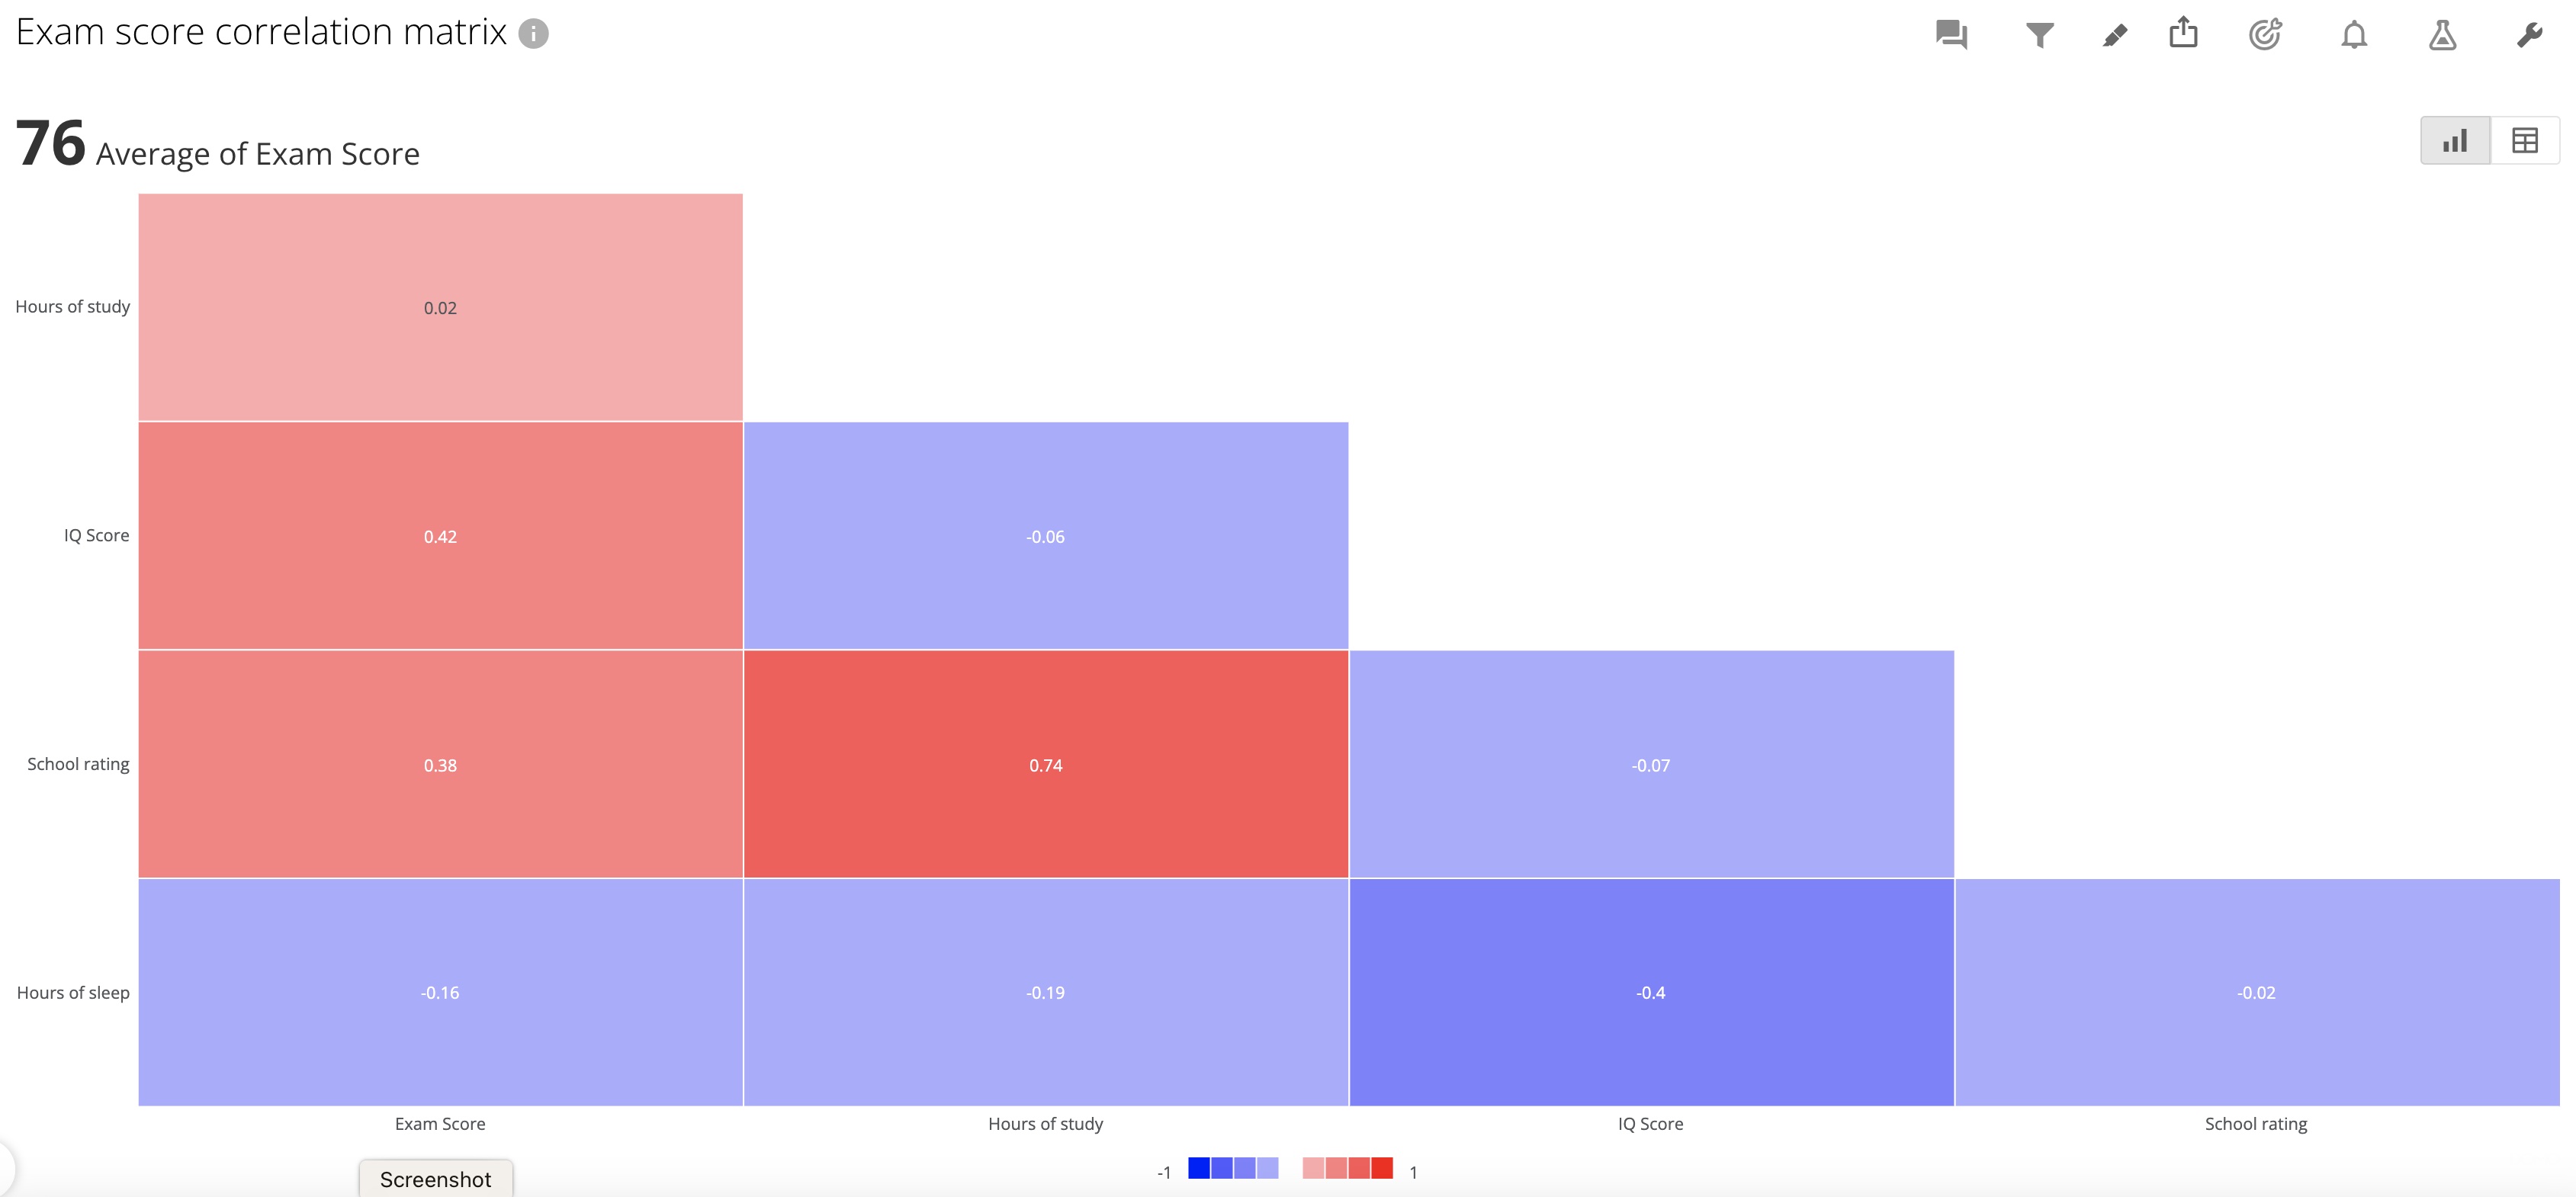Click the Screenshot button
Screen dimensions: 2576x1197
[437, 1179]
